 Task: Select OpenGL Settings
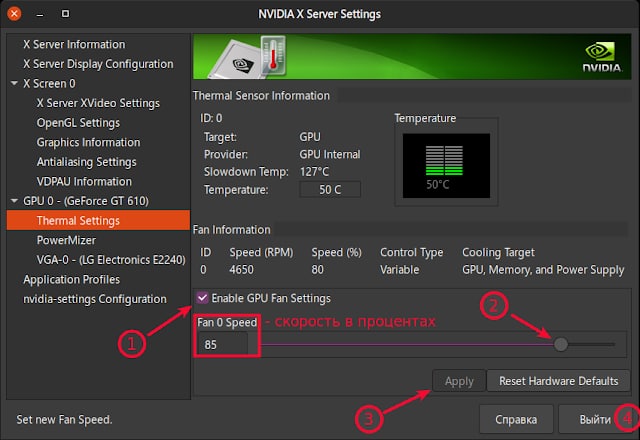click(x=78, y=122)
